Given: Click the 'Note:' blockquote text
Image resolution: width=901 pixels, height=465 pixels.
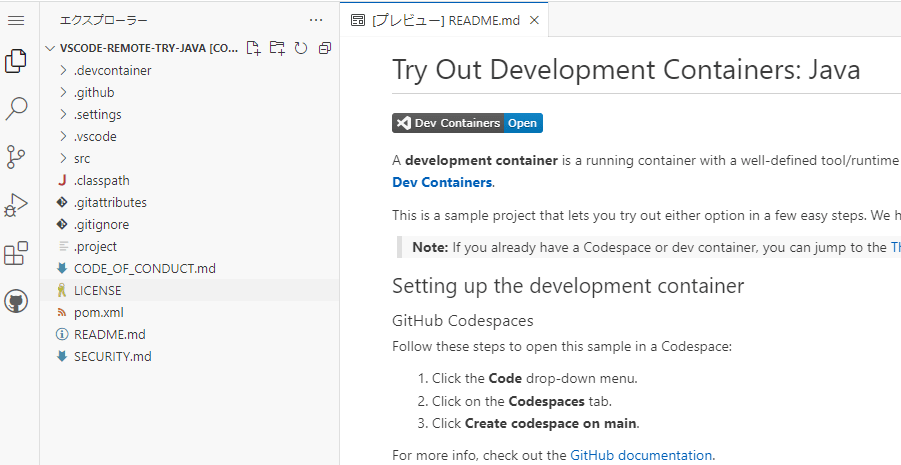Looking at the screenshot, I should (430, 248).
